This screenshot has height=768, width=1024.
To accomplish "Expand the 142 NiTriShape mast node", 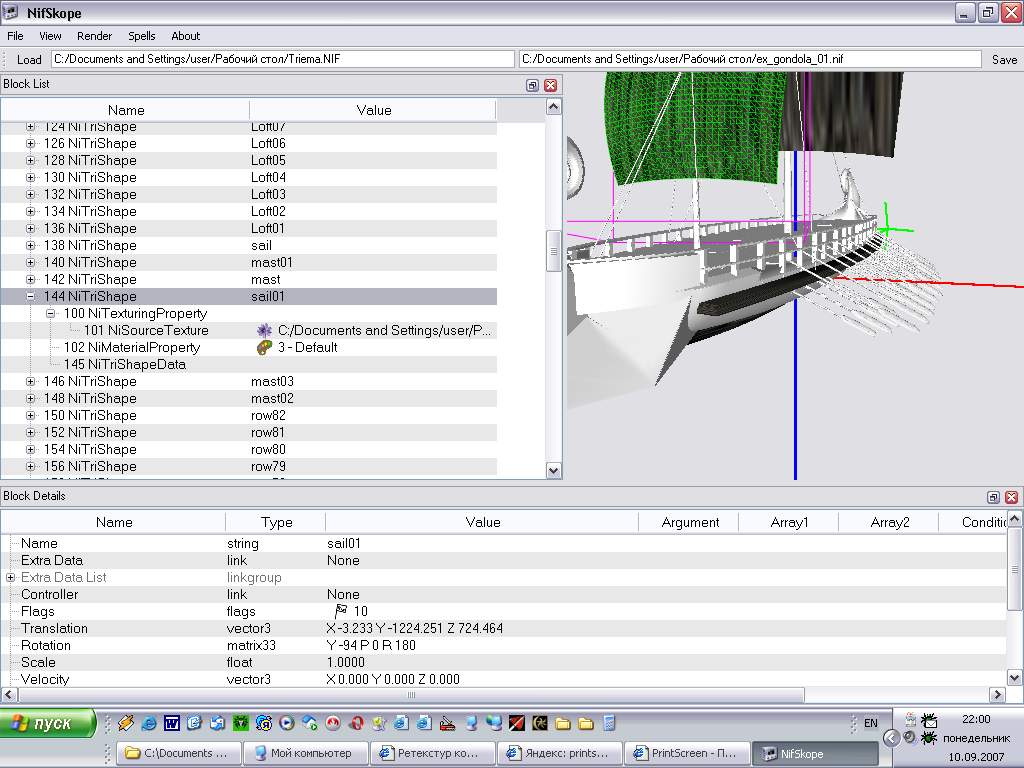I will click(x=31, y=280).
